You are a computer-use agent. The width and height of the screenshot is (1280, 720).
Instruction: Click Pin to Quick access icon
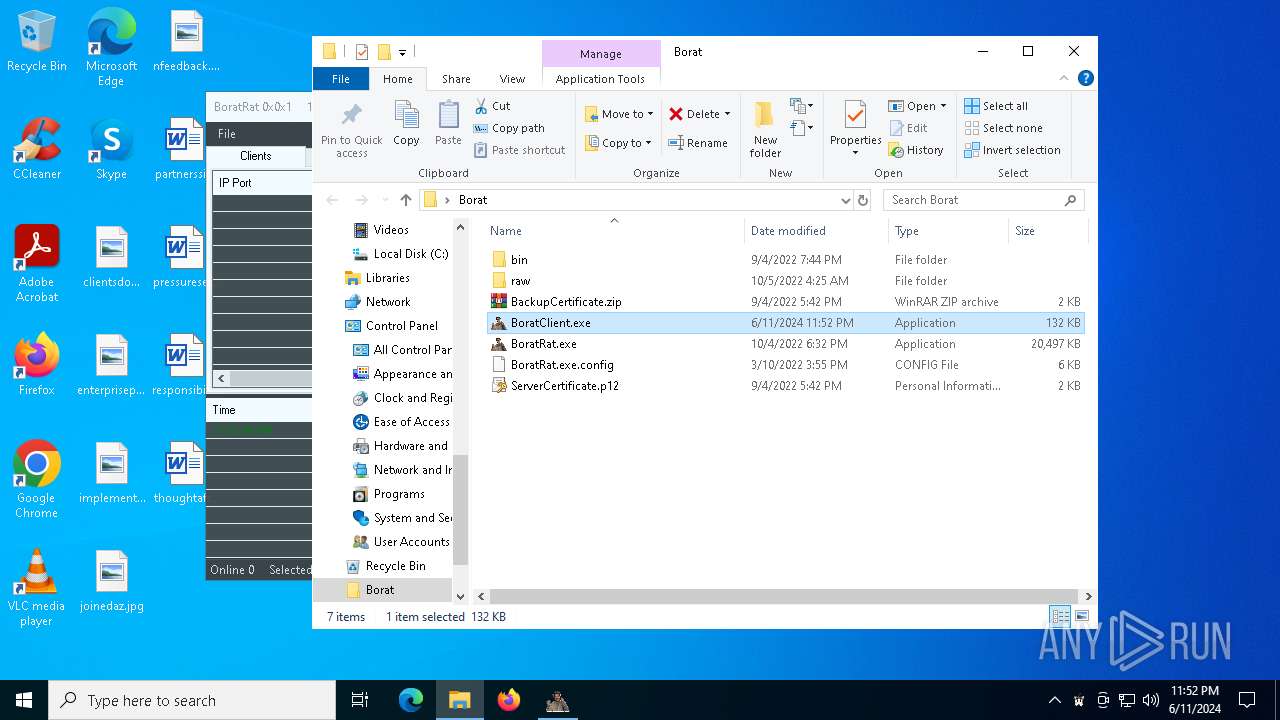tap(351, 114)
